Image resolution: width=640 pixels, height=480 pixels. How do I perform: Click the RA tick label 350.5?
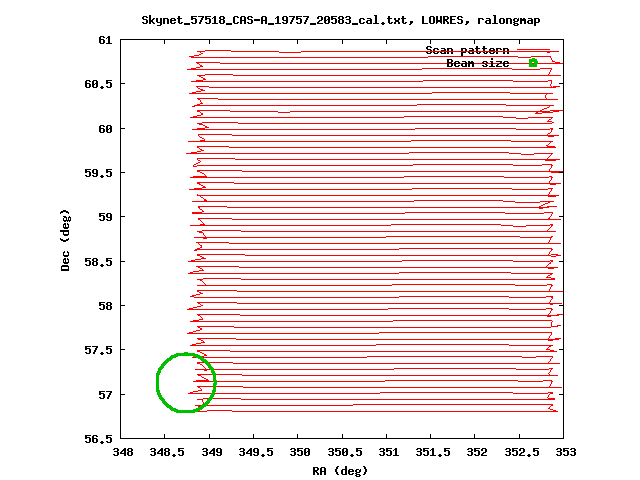click(x=344, y=452)
